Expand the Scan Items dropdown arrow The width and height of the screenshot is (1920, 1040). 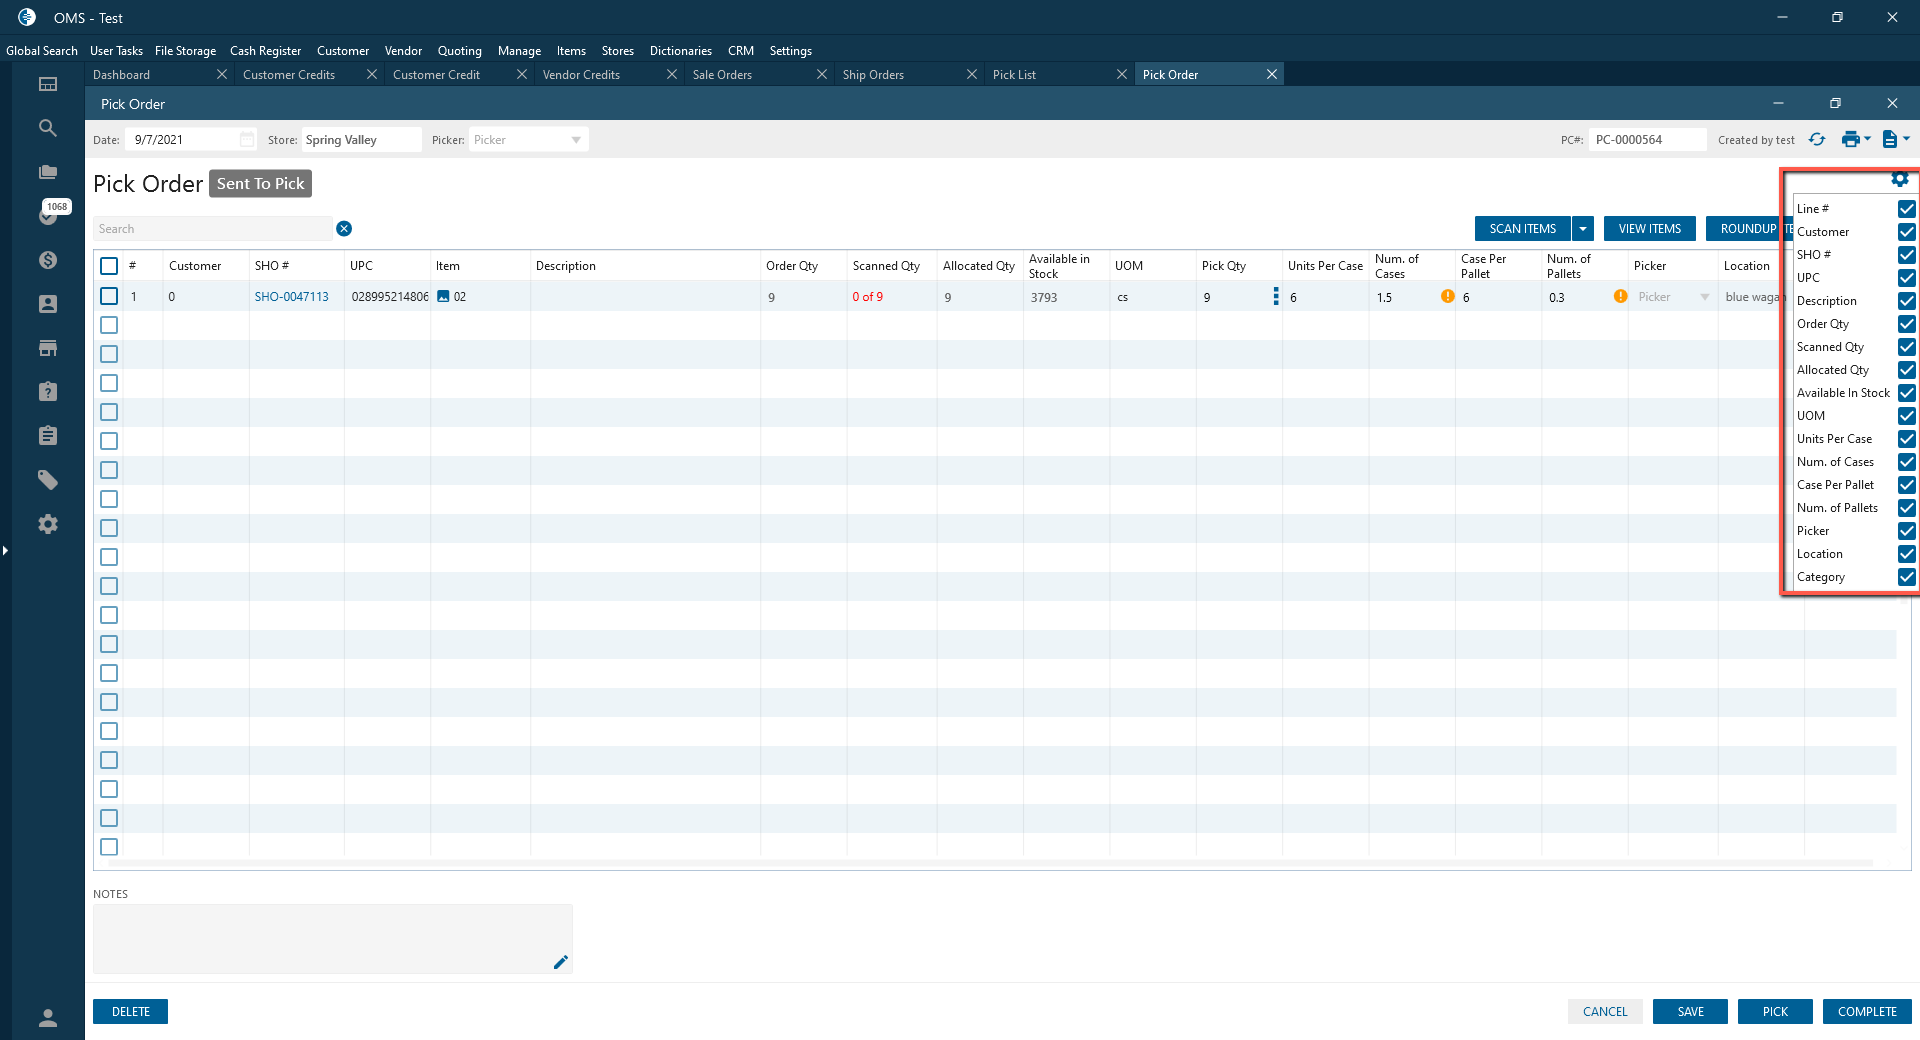tap(1583, 229)
